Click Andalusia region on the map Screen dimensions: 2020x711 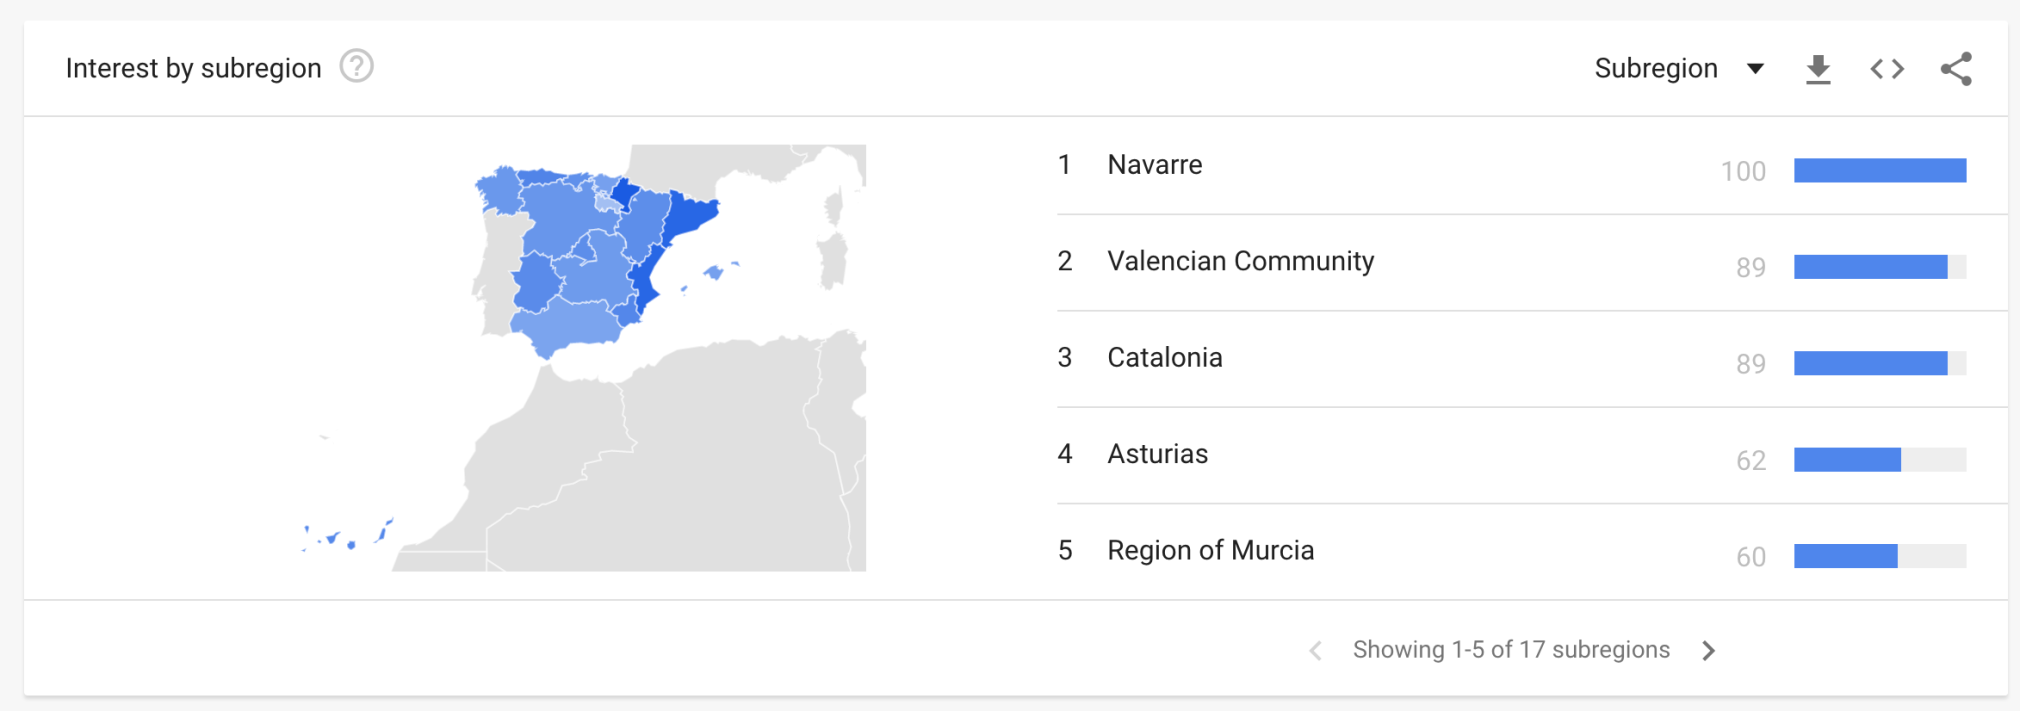point(570,326)
